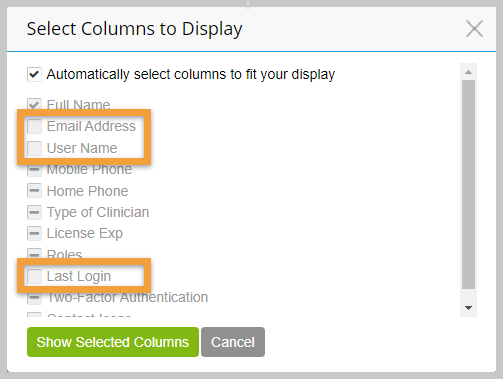Close the Select Columns to Display dialog
The height and width of the screenshot is (379, 503).
(x=474, y=29)
